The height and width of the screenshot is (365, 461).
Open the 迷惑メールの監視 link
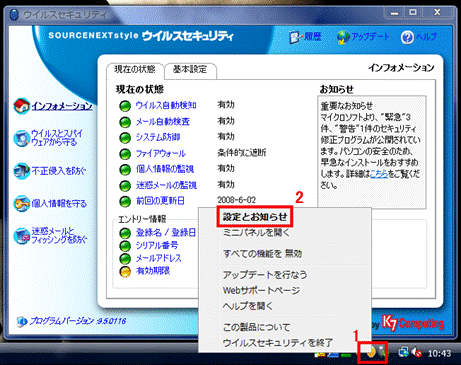tap(166, 185)
